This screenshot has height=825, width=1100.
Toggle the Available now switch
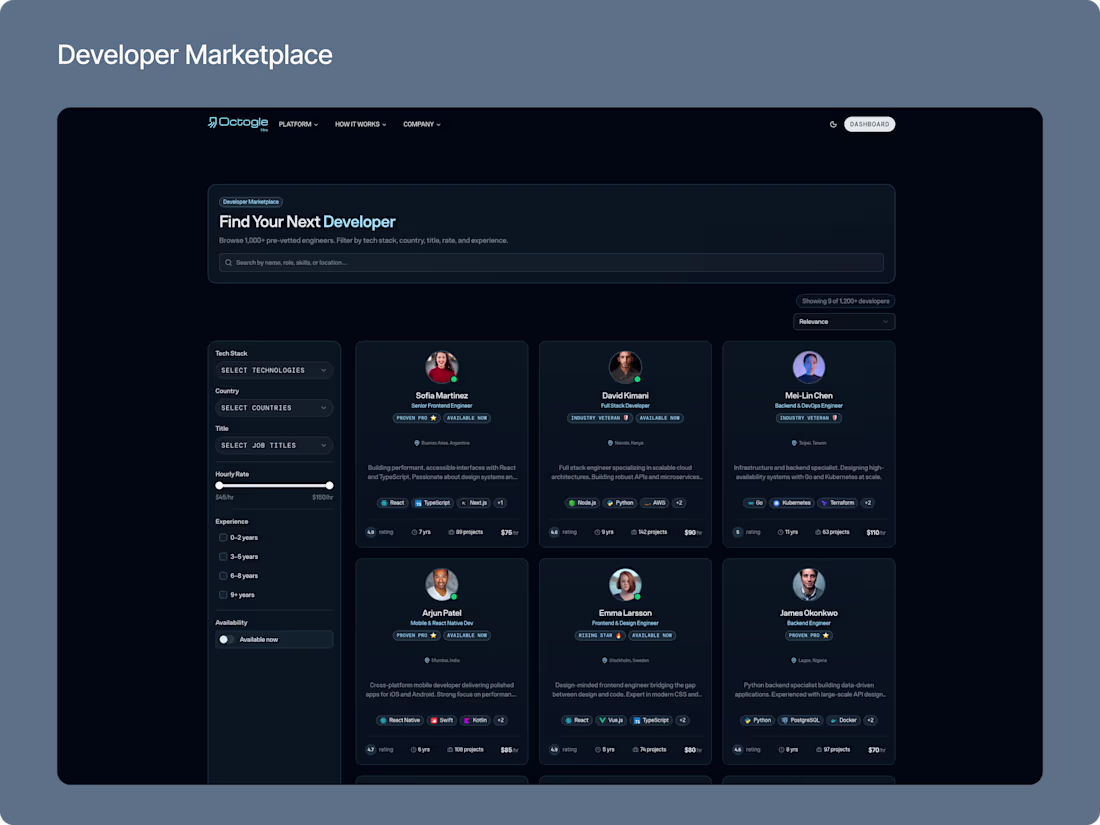pyautogui.click(x=226, y=640)
